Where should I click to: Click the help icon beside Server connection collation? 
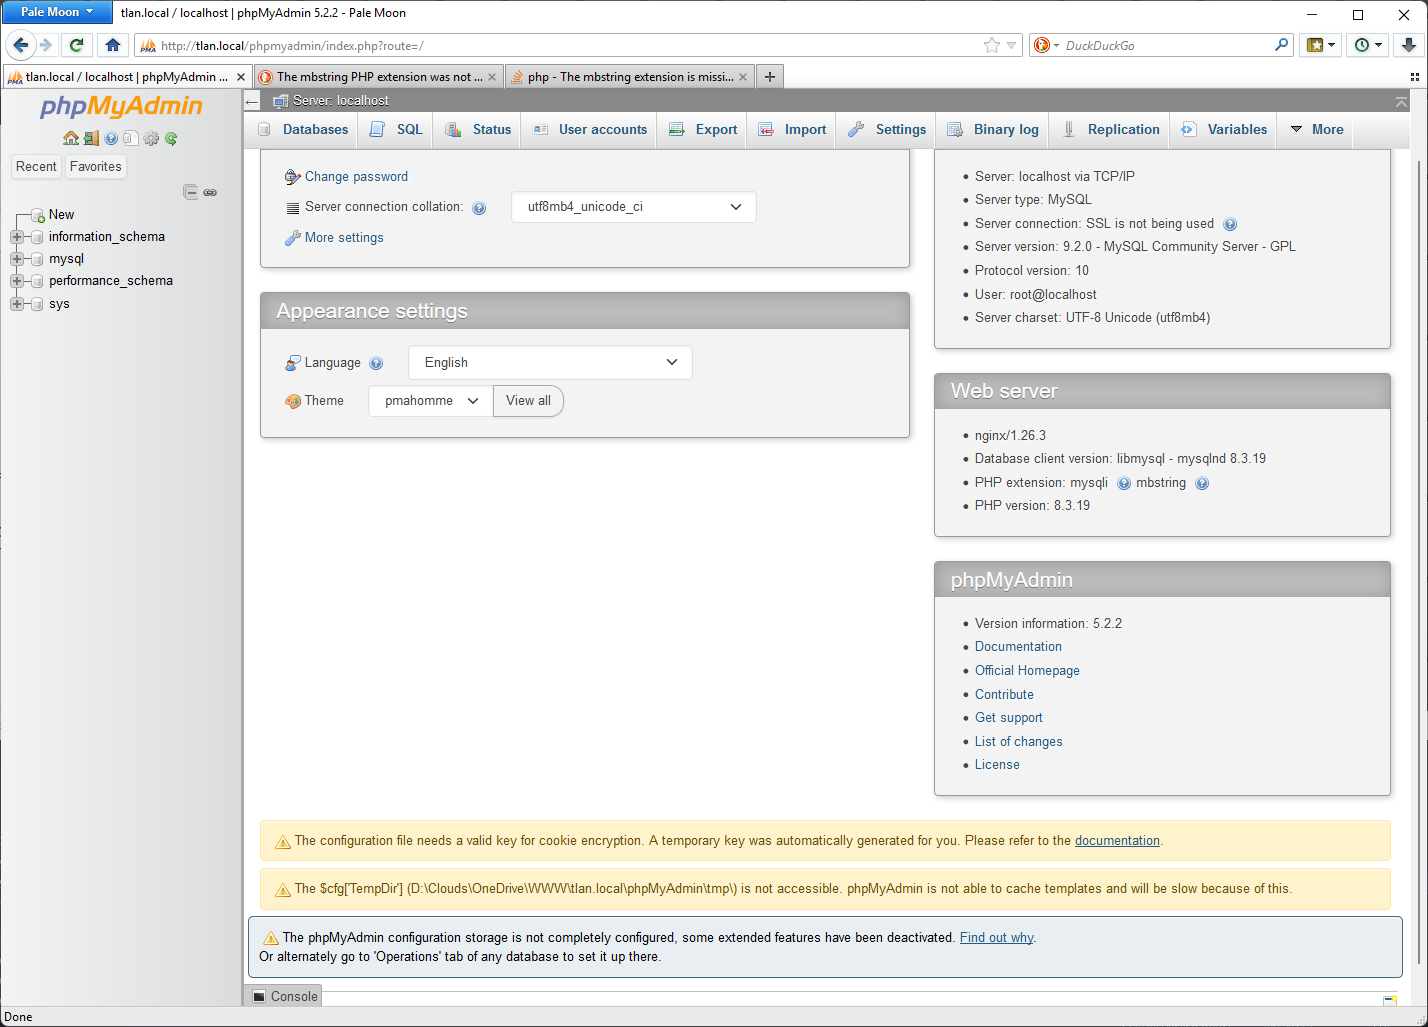[x=479, y=208]
